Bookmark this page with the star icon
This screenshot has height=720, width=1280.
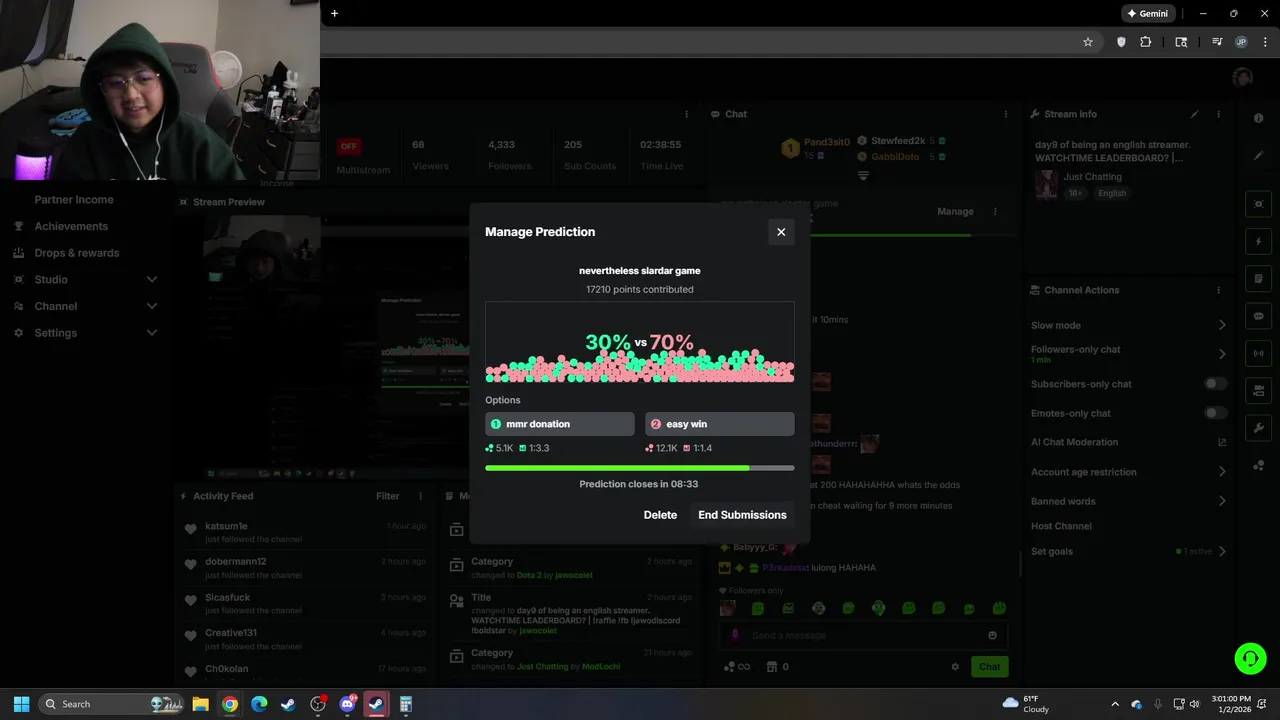pyautogui.click(x=1088, y=42)
